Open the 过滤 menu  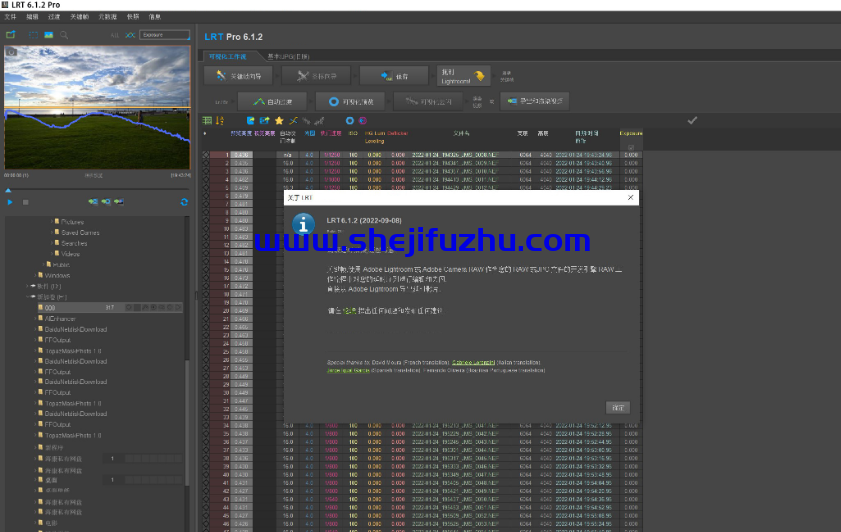tap(54, 17)
